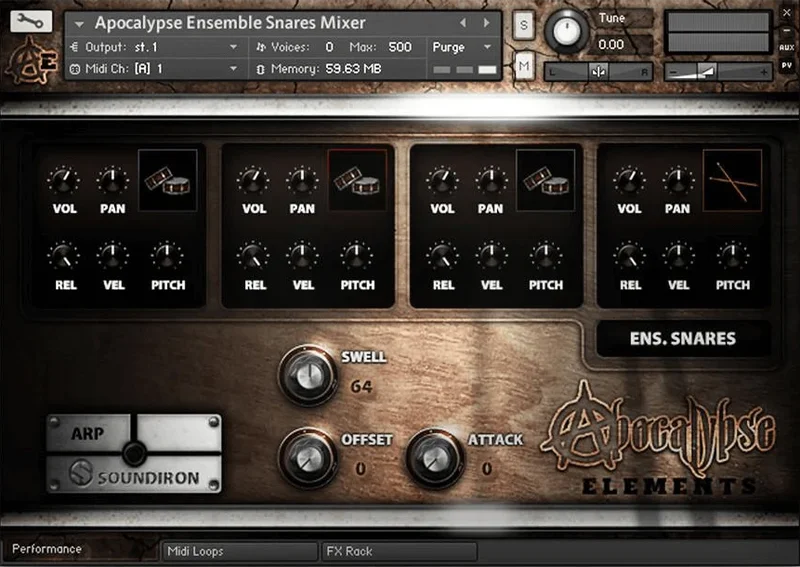The image size is (800, 567).
Task: Click the ATTACK value 0
Action: pyautogui.click(x=487, y=469)
